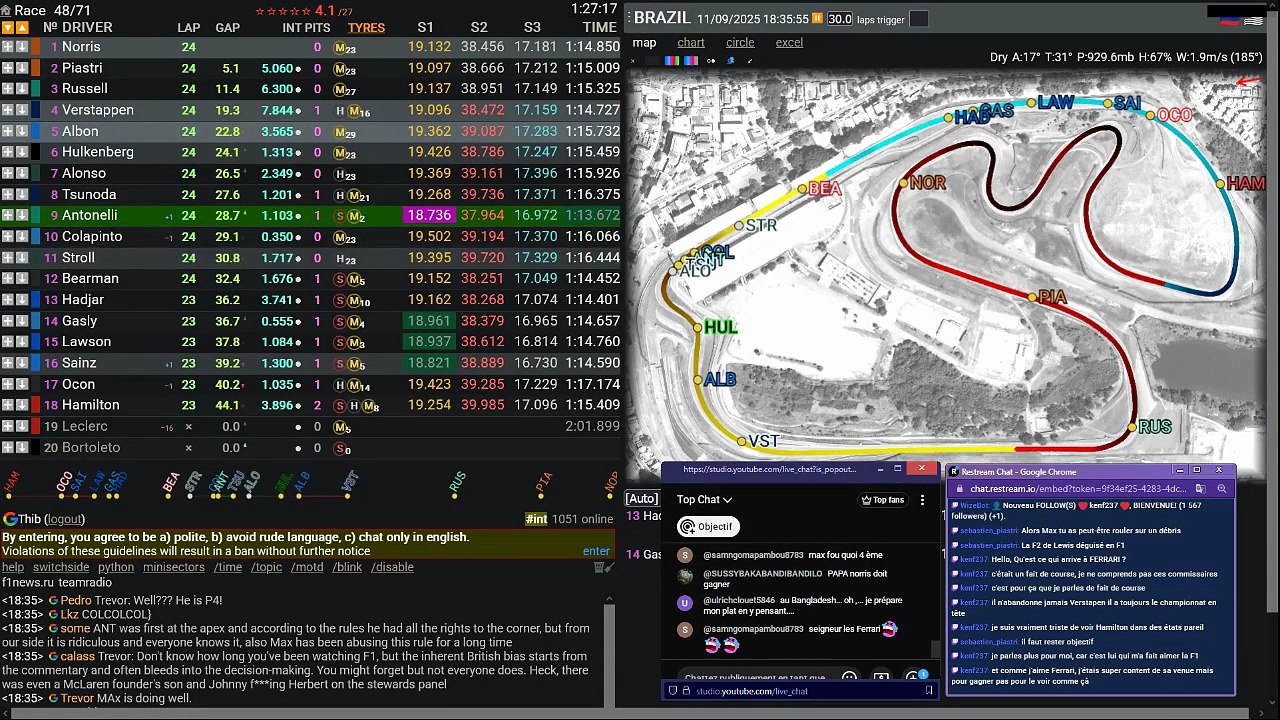Click the DRIVER column header
This screenshot has width=1280, height=720.
coord(87,28)
